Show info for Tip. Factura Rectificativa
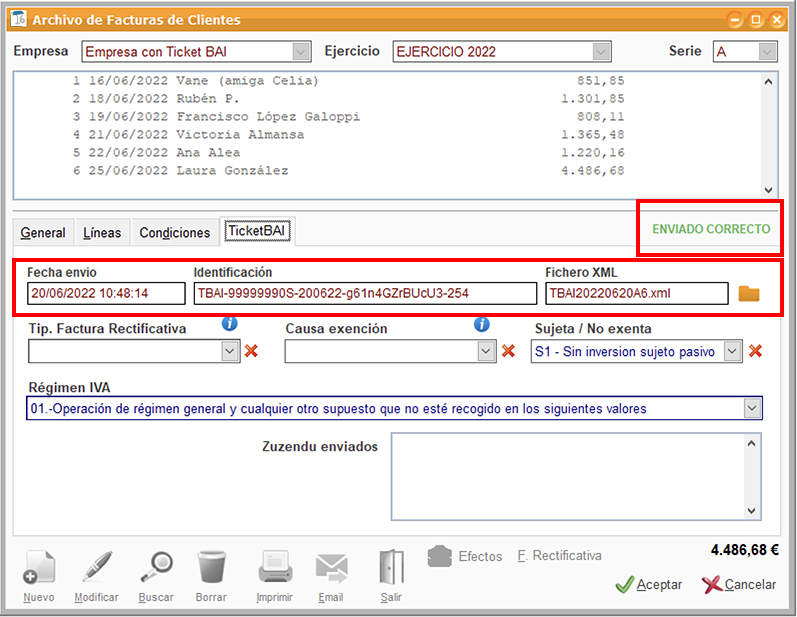Screen dimensions: 797x617 230,323
